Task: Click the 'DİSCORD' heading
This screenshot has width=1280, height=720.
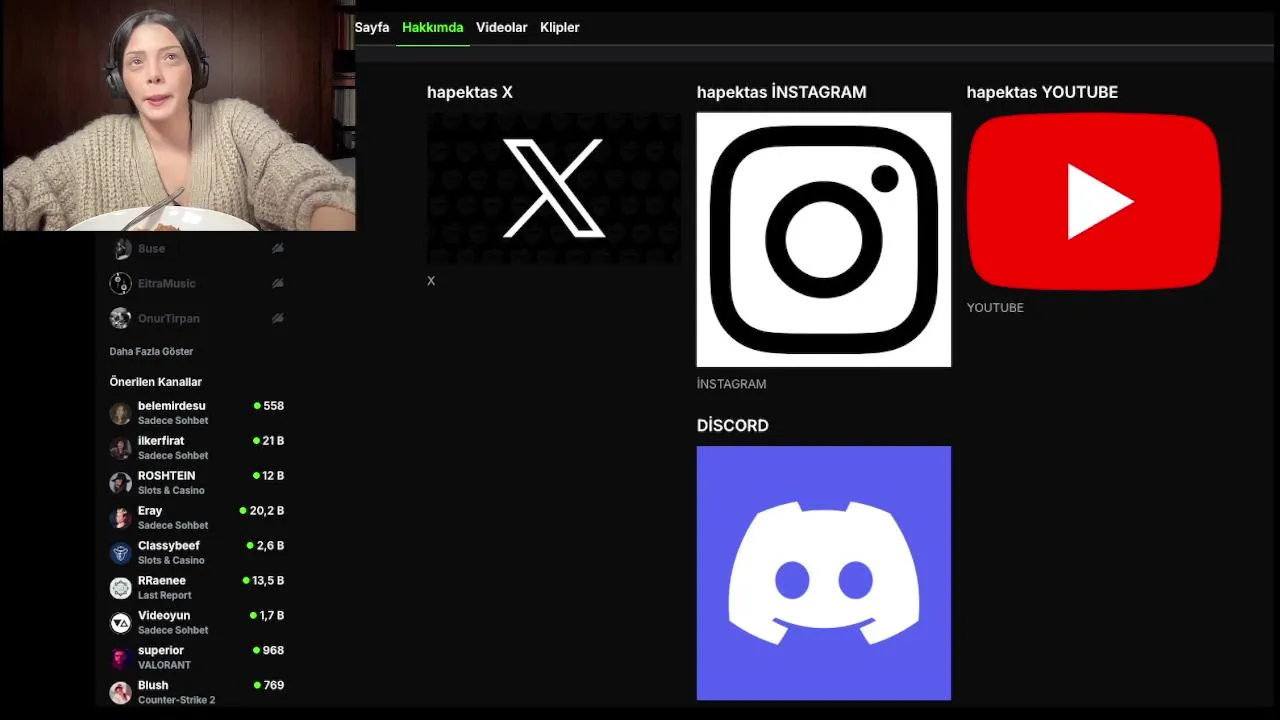Action: [x=732, y=425]
